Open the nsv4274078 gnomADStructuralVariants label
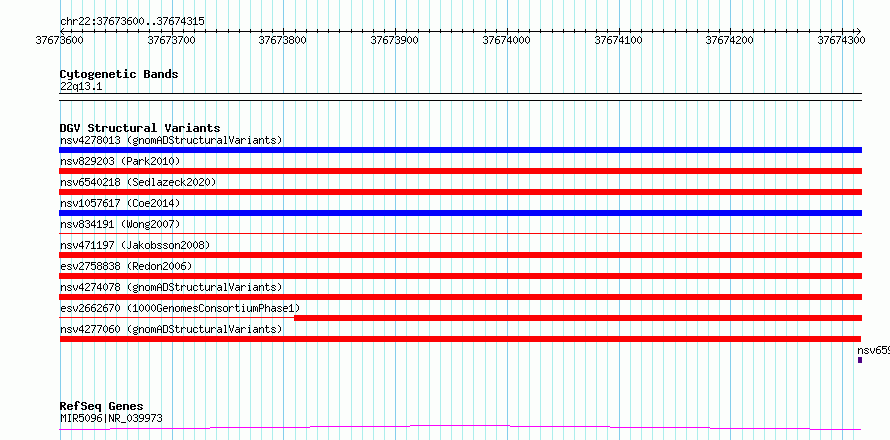The image size is (890, 440). [171, 287]
